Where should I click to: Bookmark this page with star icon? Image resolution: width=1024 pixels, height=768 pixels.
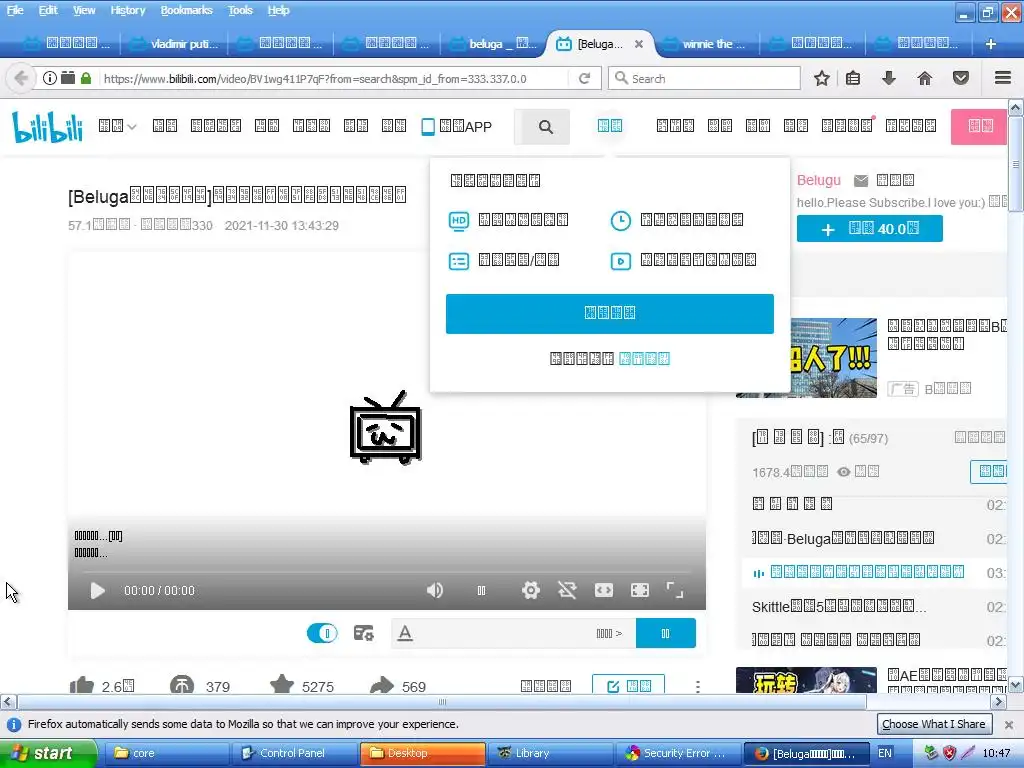click(x=822, y=78)
